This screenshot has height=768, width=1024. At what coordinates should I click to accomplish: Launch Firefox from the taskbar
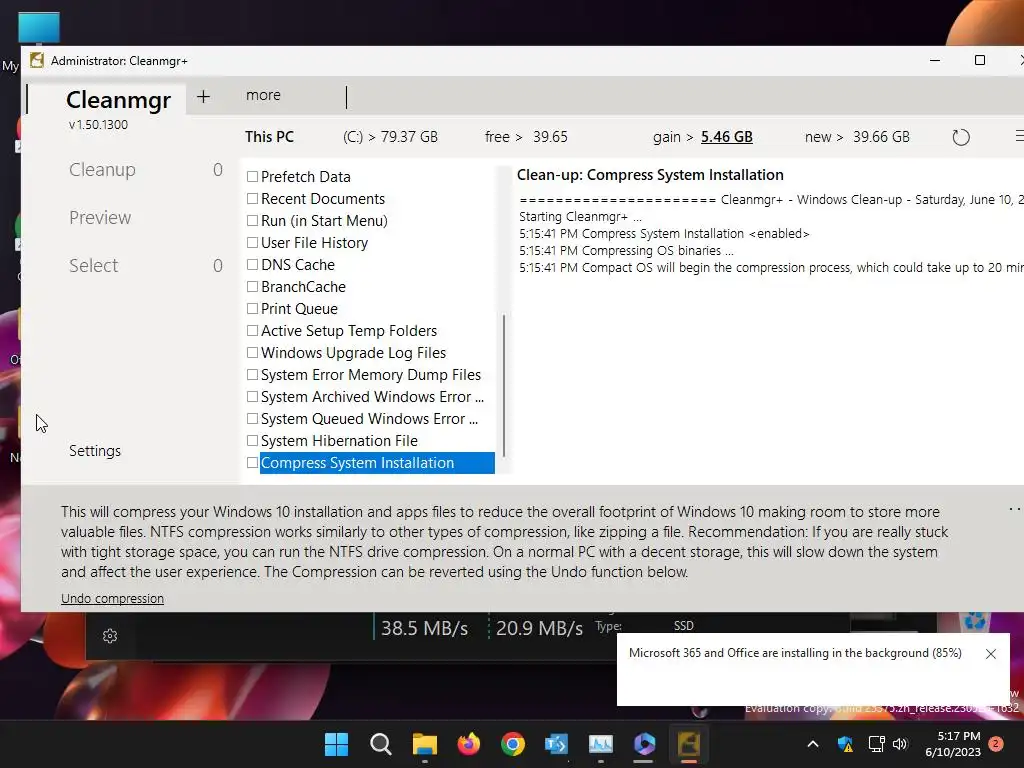tap(468, 744)
